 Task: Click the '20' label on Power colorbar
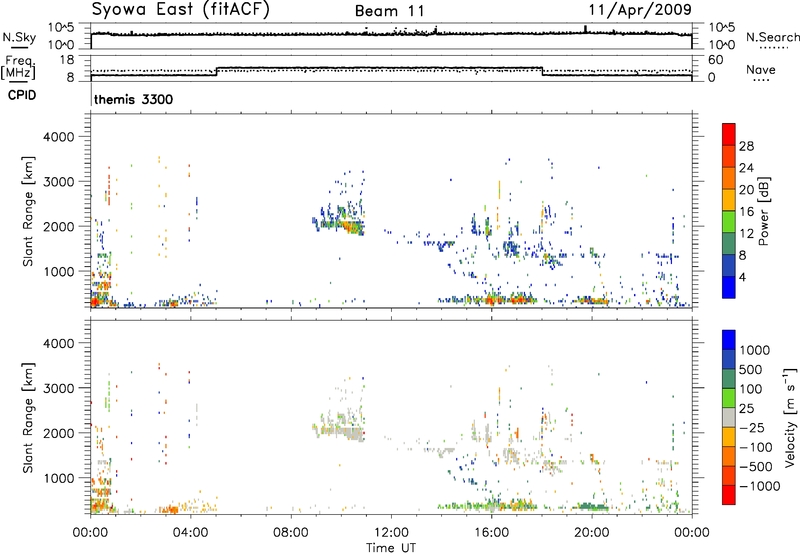[746, 190]
